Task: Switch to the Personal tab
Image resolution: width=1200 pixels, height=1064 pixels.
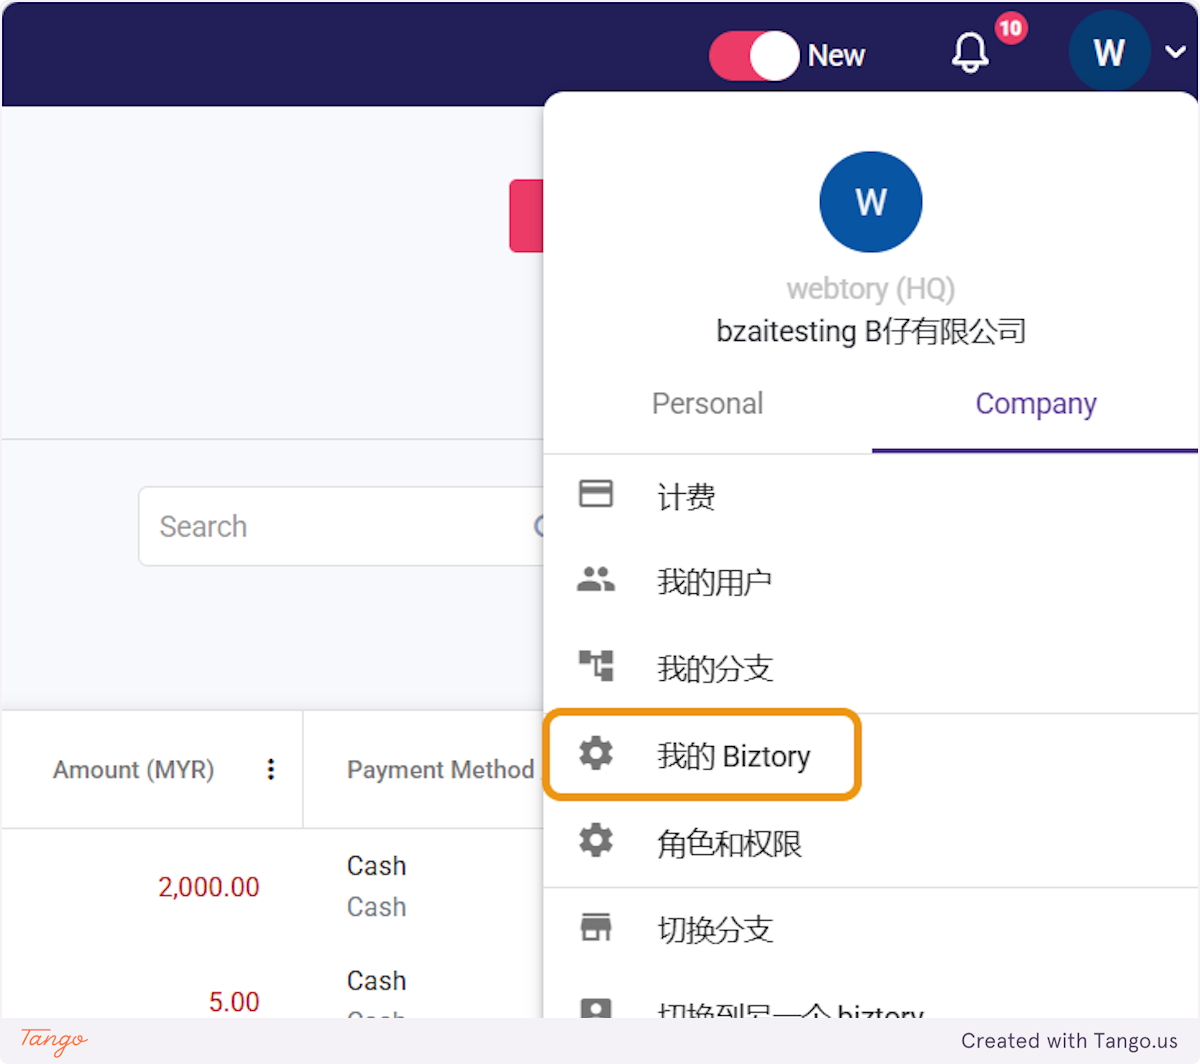Action: click(x=707, y=404)
